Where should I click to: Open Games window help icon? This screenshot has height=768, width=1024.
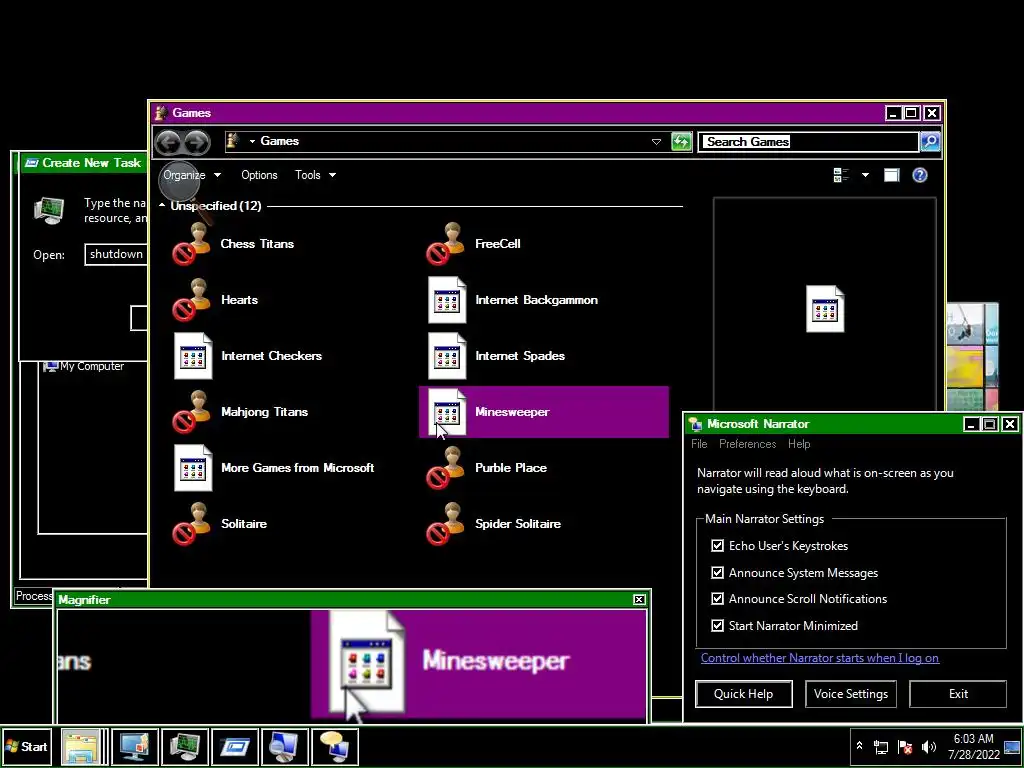pyautogui.click(x=920, y=175)
